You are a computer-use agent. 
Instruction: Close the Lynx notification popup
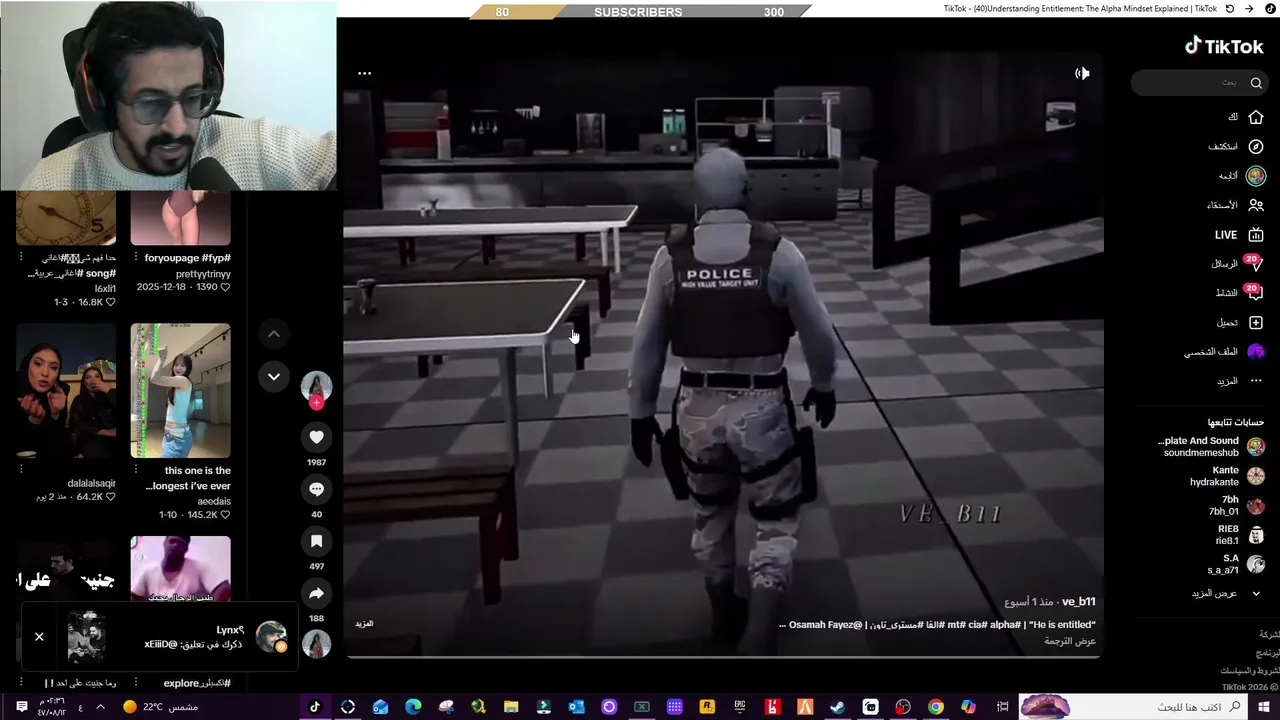pos(39,636)
